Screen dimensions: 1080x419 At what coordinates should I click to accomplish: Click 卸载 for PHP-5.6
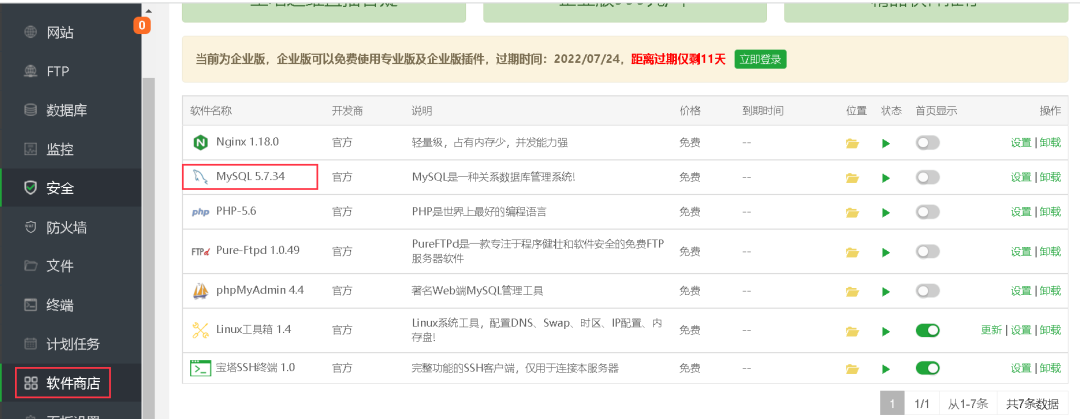point(1050,212)
